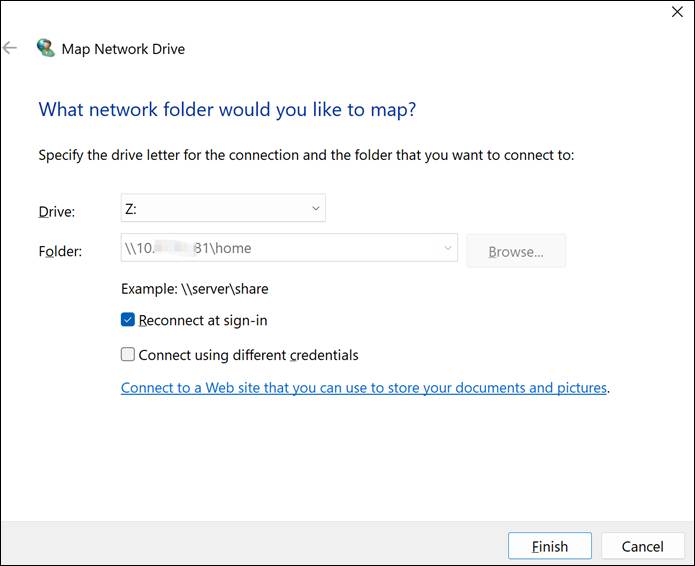Click the Finish button
The height and width of the screenshot is (566, 695).
(549, 546)
